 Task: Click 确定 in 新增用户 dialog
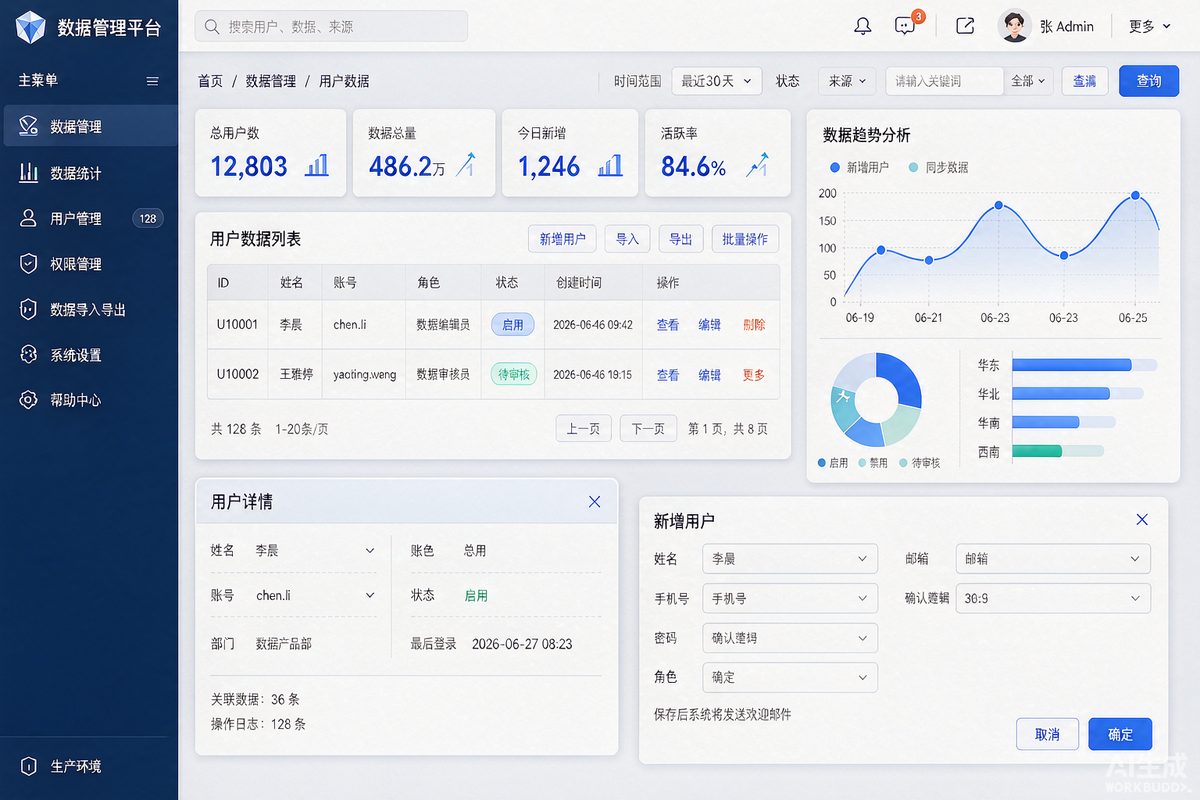(1120, 734)
